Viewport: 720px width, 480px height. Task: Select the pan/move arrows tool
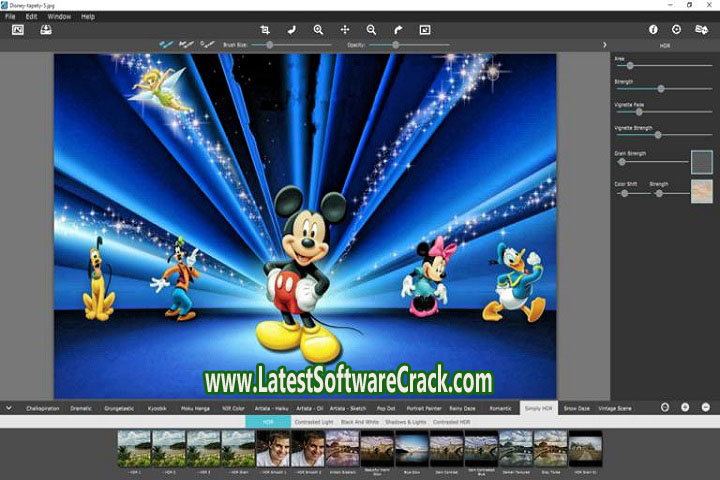pyautogui.click(x=345, y=30)
